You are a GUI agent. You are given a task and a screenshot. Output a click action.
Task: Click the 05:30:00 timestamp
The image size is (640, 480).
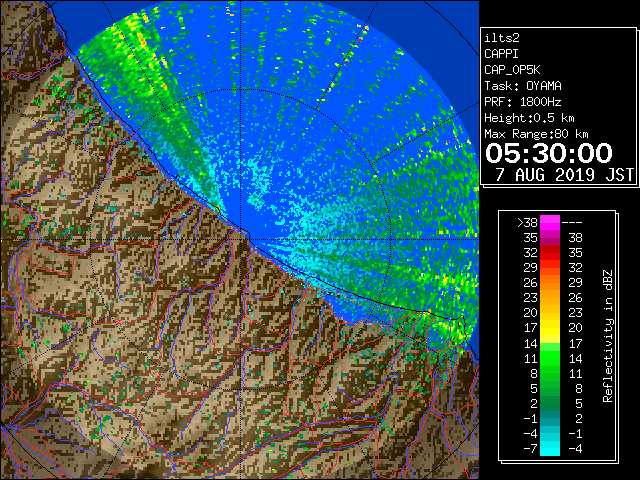[549, 153]
